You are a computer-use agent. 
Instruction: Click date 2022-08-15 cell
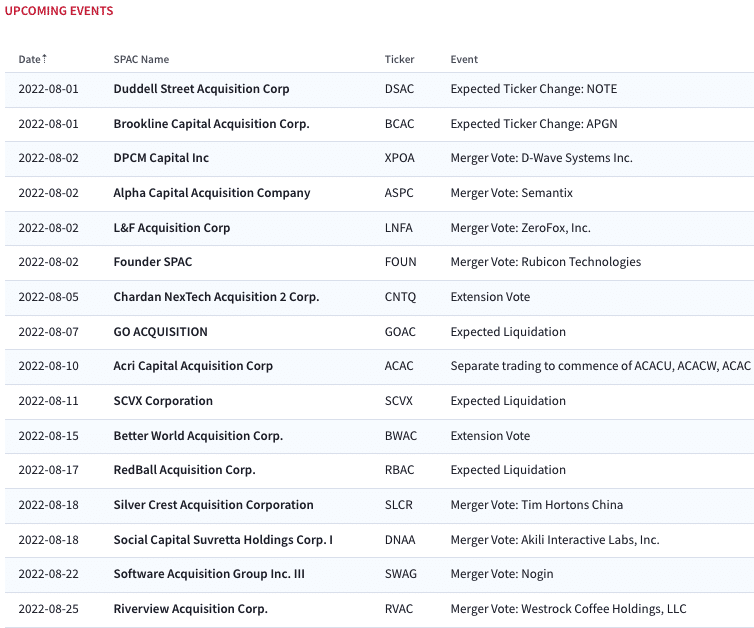click(x=48, y=436)
